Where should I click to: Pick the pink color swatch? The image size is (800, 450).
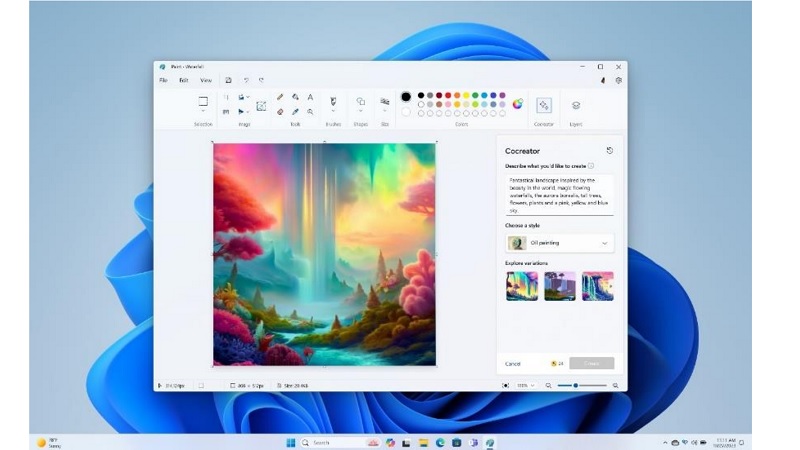click(448, 104)
